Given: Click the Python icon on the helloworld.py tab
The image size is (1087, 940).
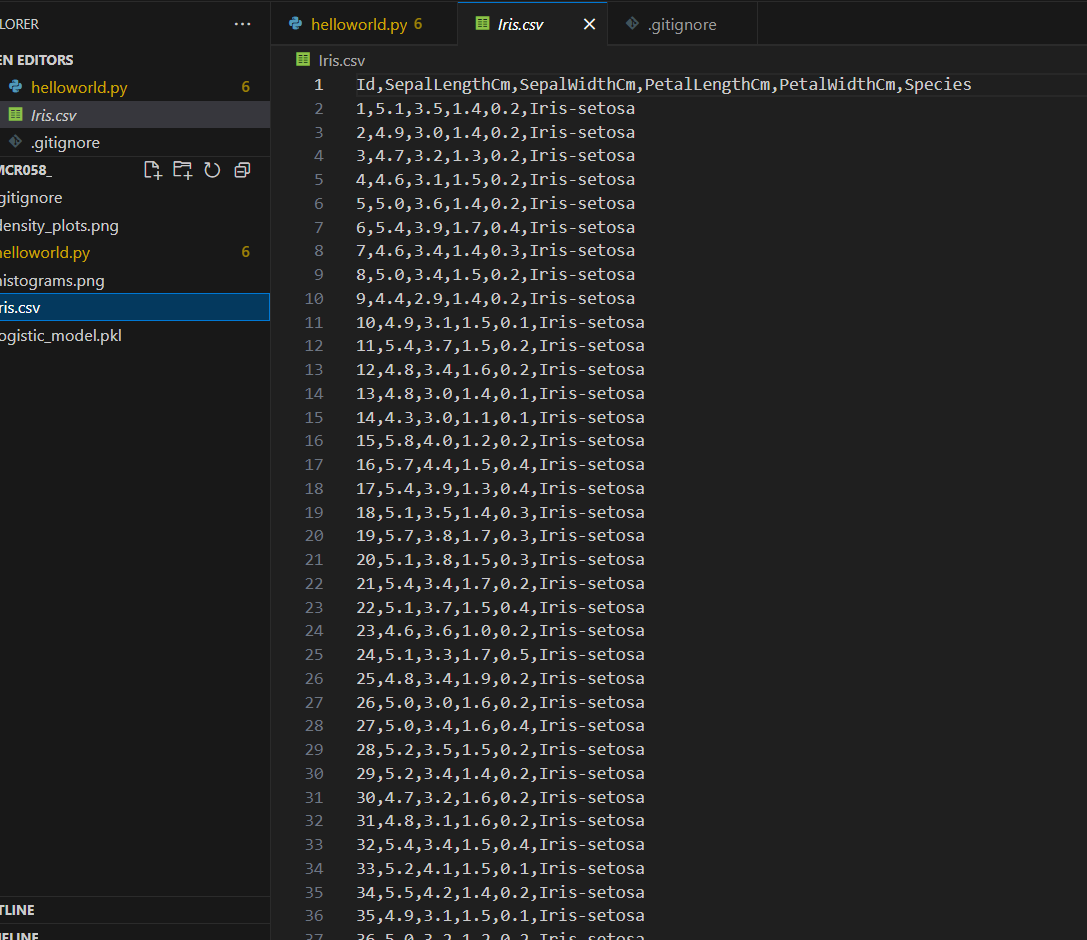Looking at the screenshot, I should pyautogui.click(x=296, y=24).
